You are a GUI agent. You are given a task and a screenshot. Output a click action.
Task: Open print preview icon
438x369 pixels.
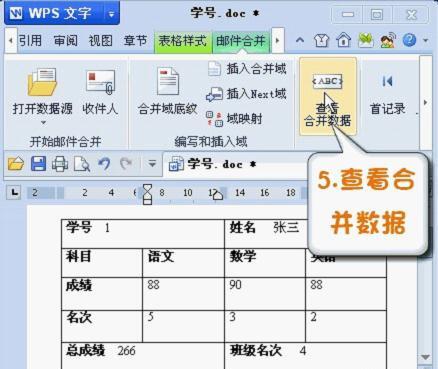(x=82, y=164)
